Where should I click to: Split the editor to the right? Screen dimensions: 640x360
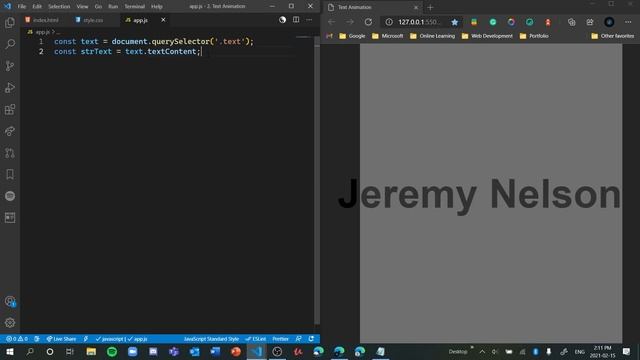pyautogui.click(x=296, y=20)
